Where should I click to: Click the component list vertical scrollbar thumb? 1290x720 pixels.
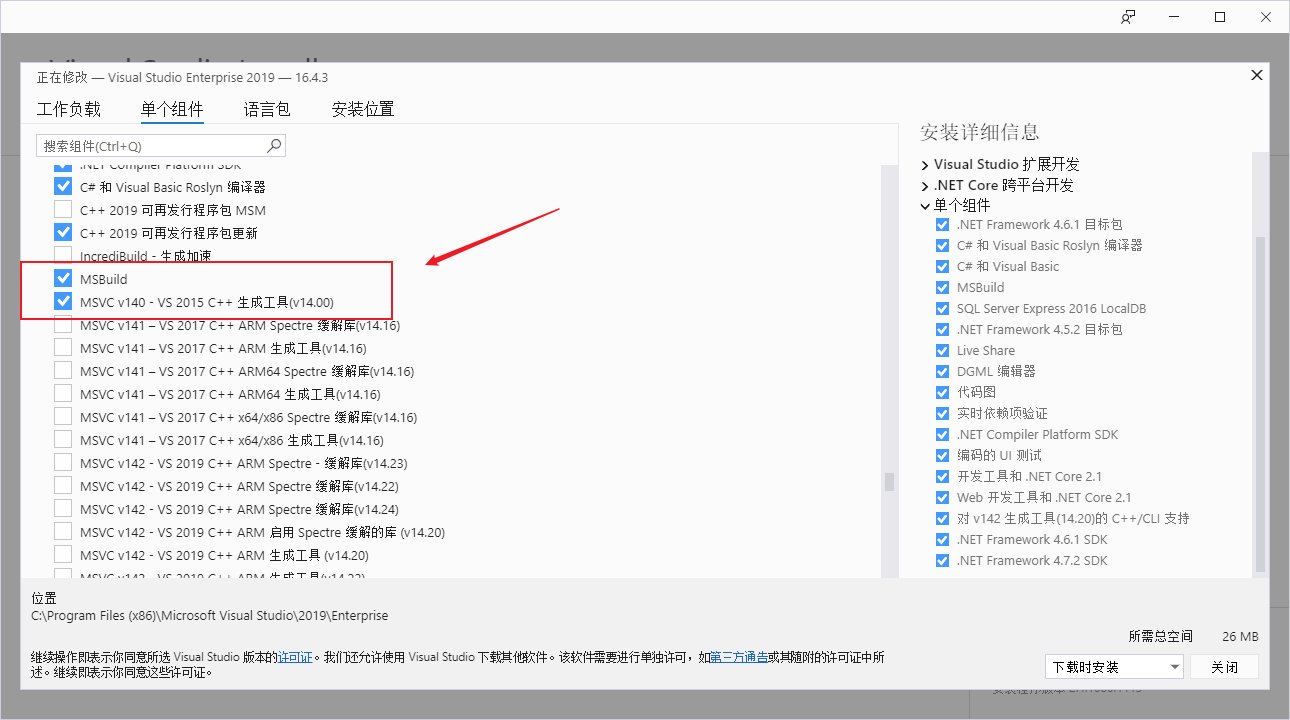coord(889,482)
